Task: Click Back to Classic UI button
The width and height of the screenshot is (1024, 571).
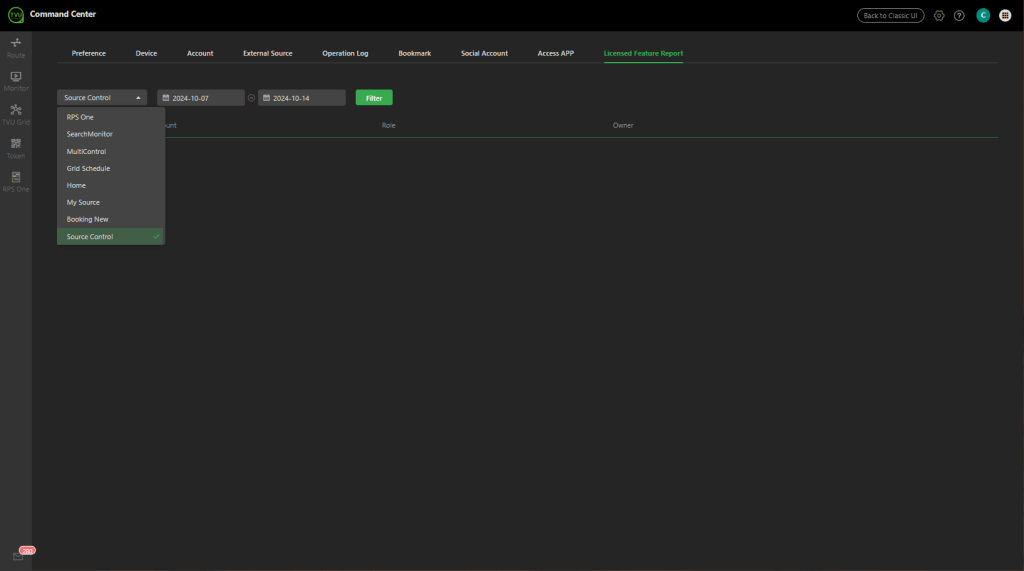Action: [x=890, y=15]
